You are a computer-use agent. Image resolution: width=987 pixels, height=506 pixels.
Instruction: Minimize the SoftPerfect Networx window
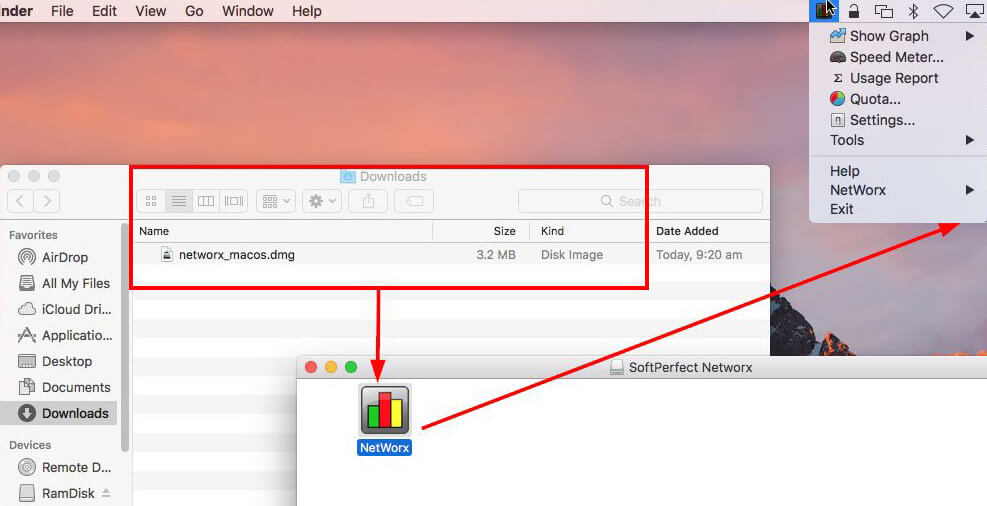(331, 367)
